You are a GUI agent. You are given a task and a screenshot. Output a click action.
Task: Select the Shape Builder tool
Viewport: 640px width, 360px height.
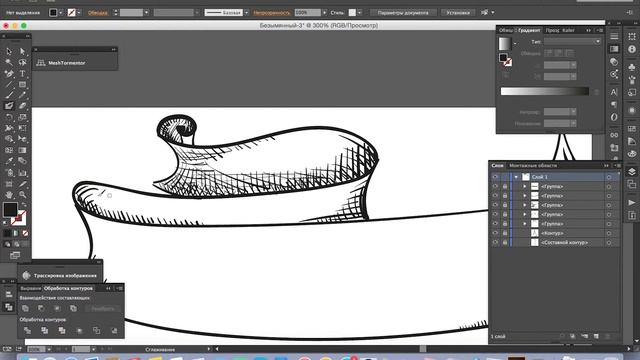pos(9,139)
